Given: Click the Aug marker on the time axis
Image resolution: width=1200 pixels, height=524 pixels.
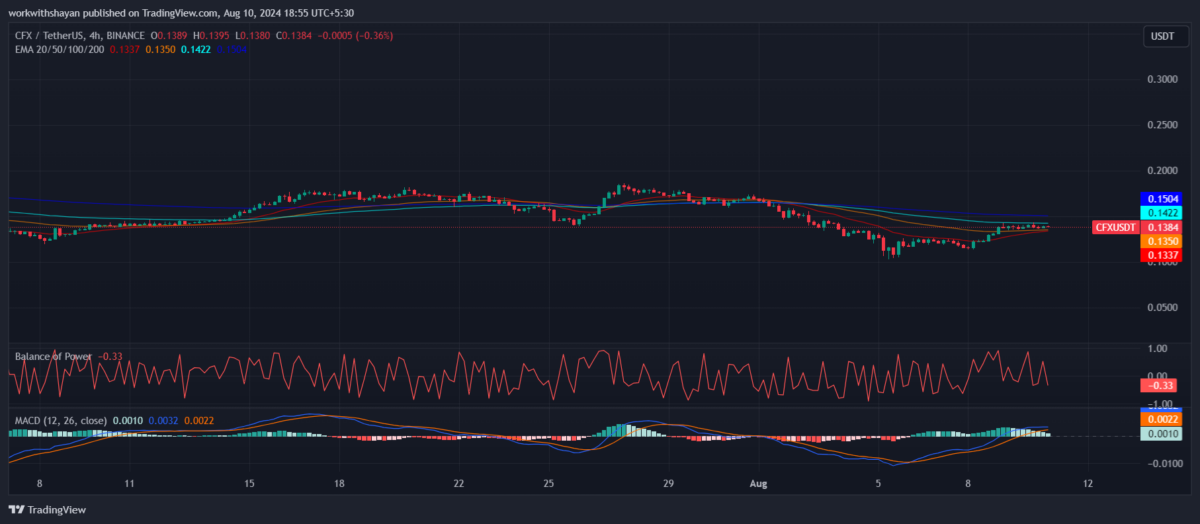Looking at the screenshot, I should pos(759,483).
